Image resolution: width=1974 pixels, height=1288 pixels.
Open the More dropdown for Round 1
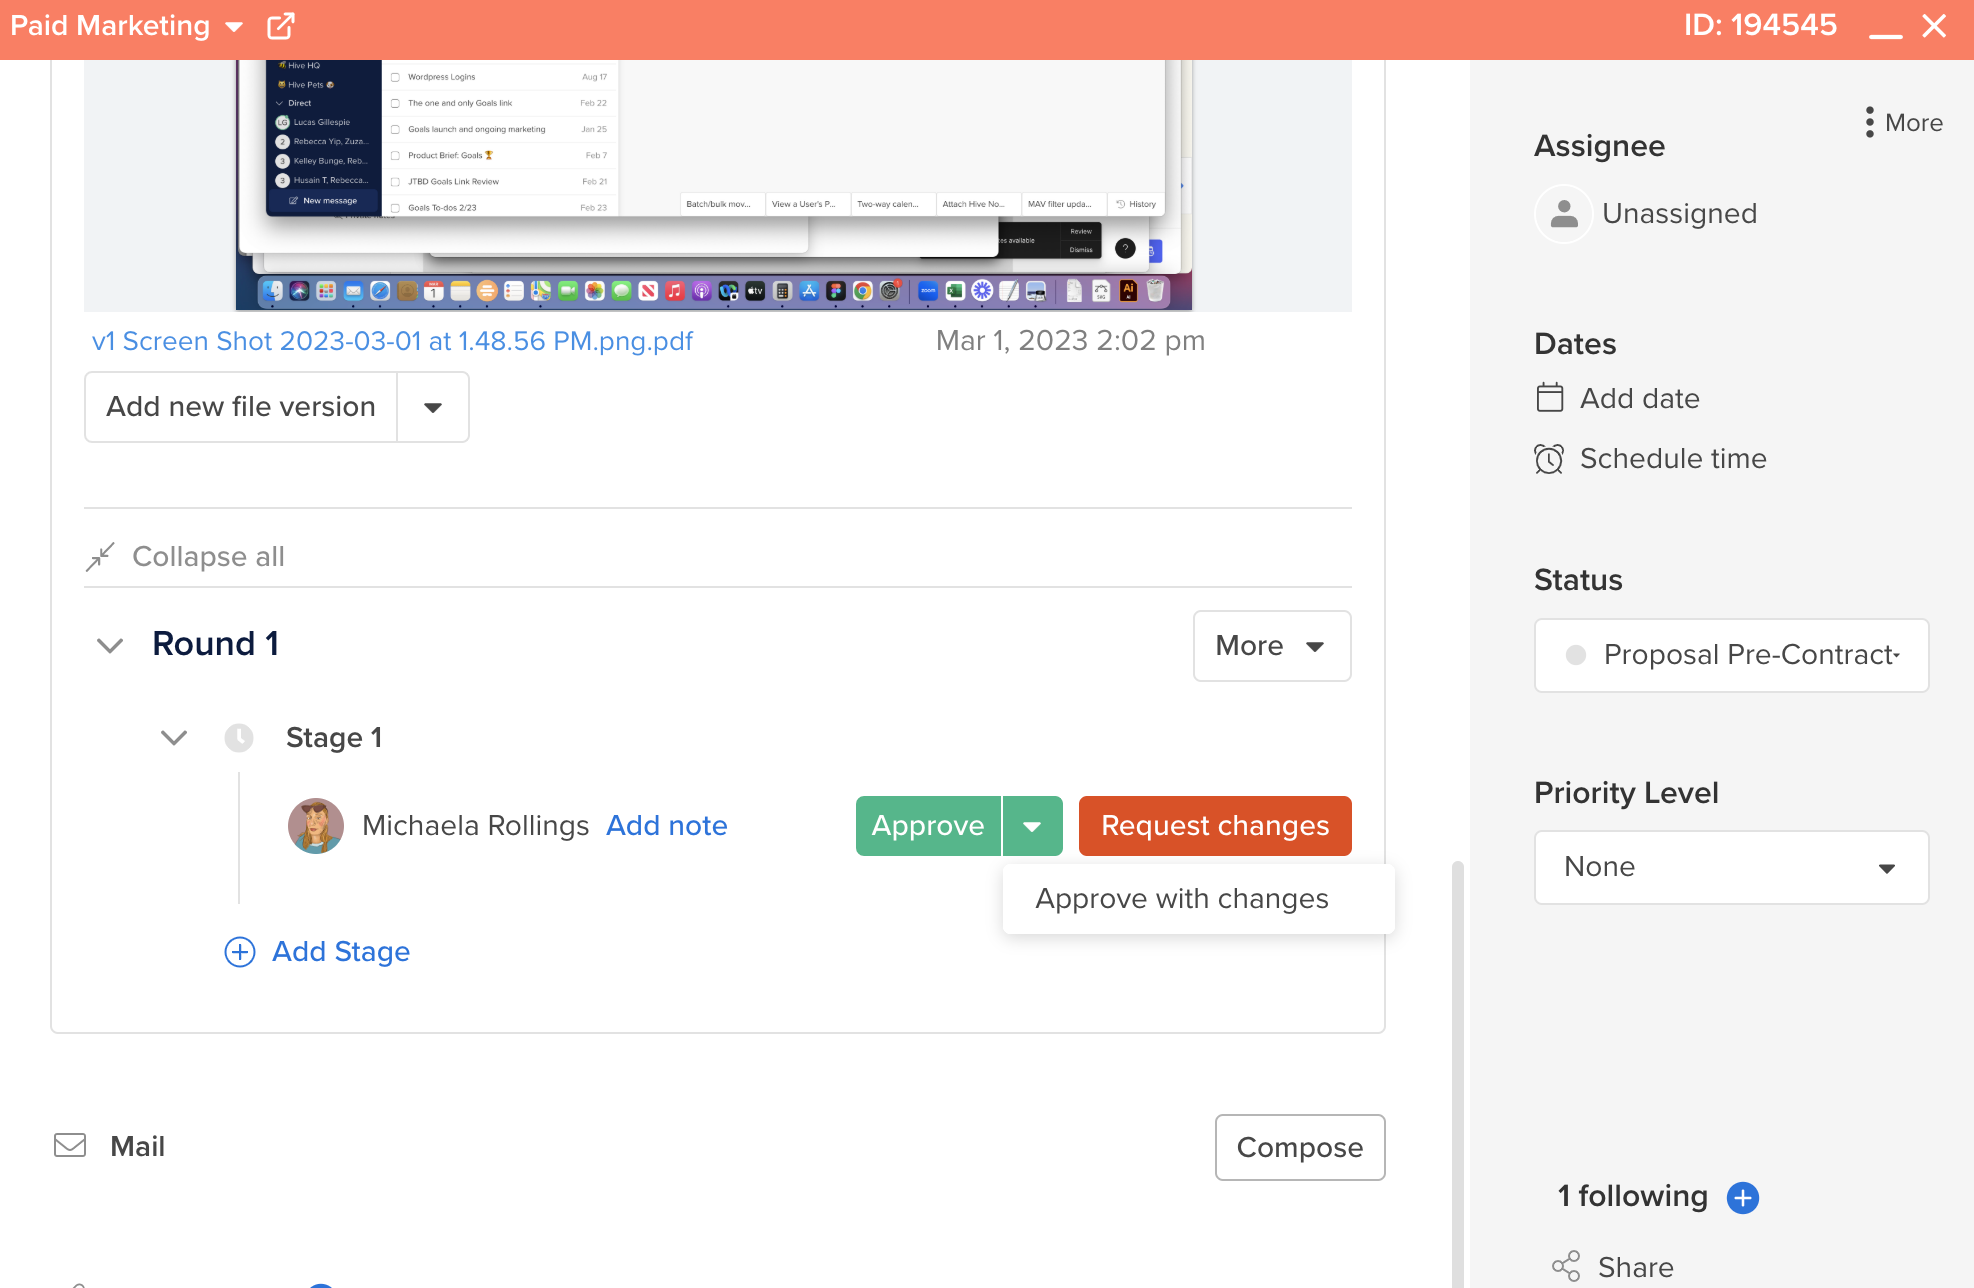coord(1272,645)
